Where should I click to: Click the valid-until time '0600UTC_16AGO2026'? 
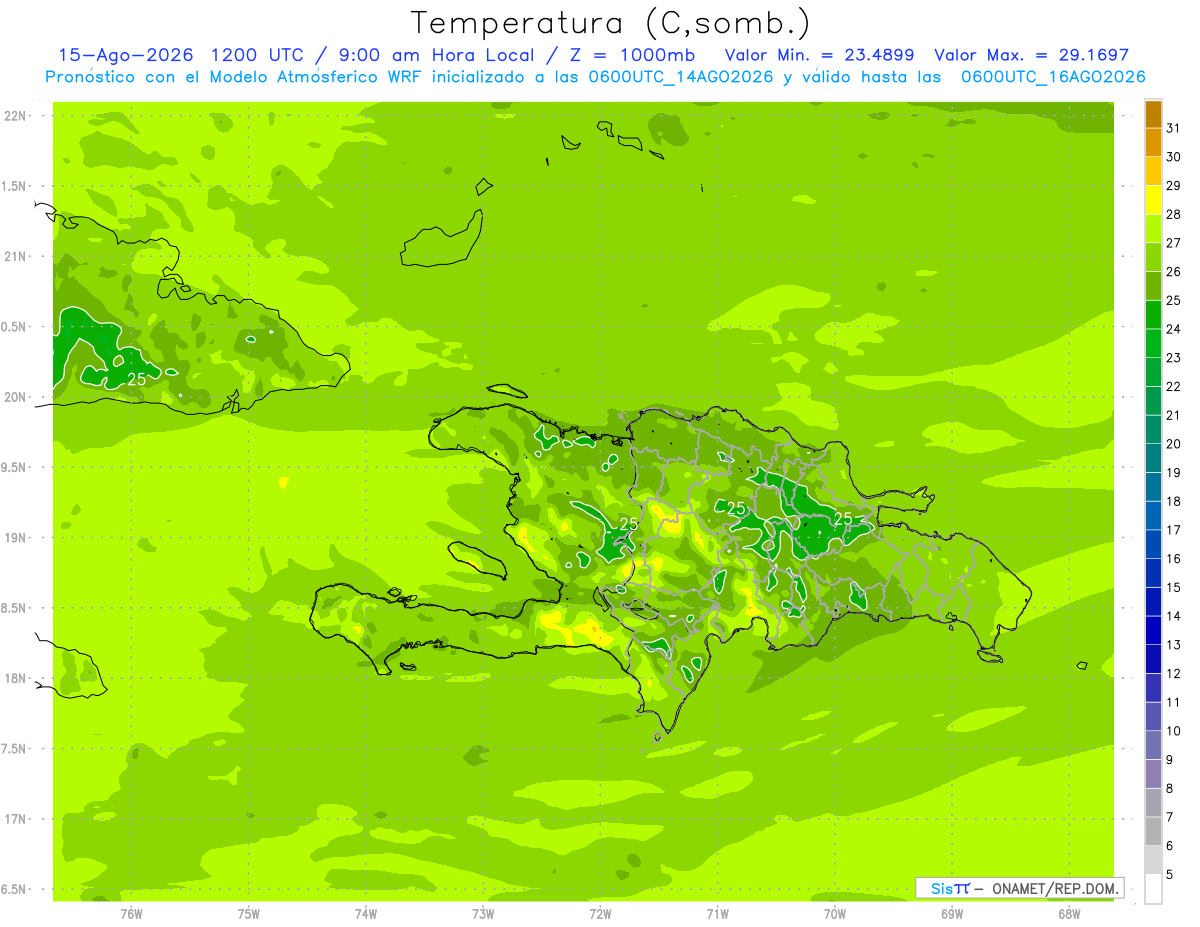click(1053, 77)
